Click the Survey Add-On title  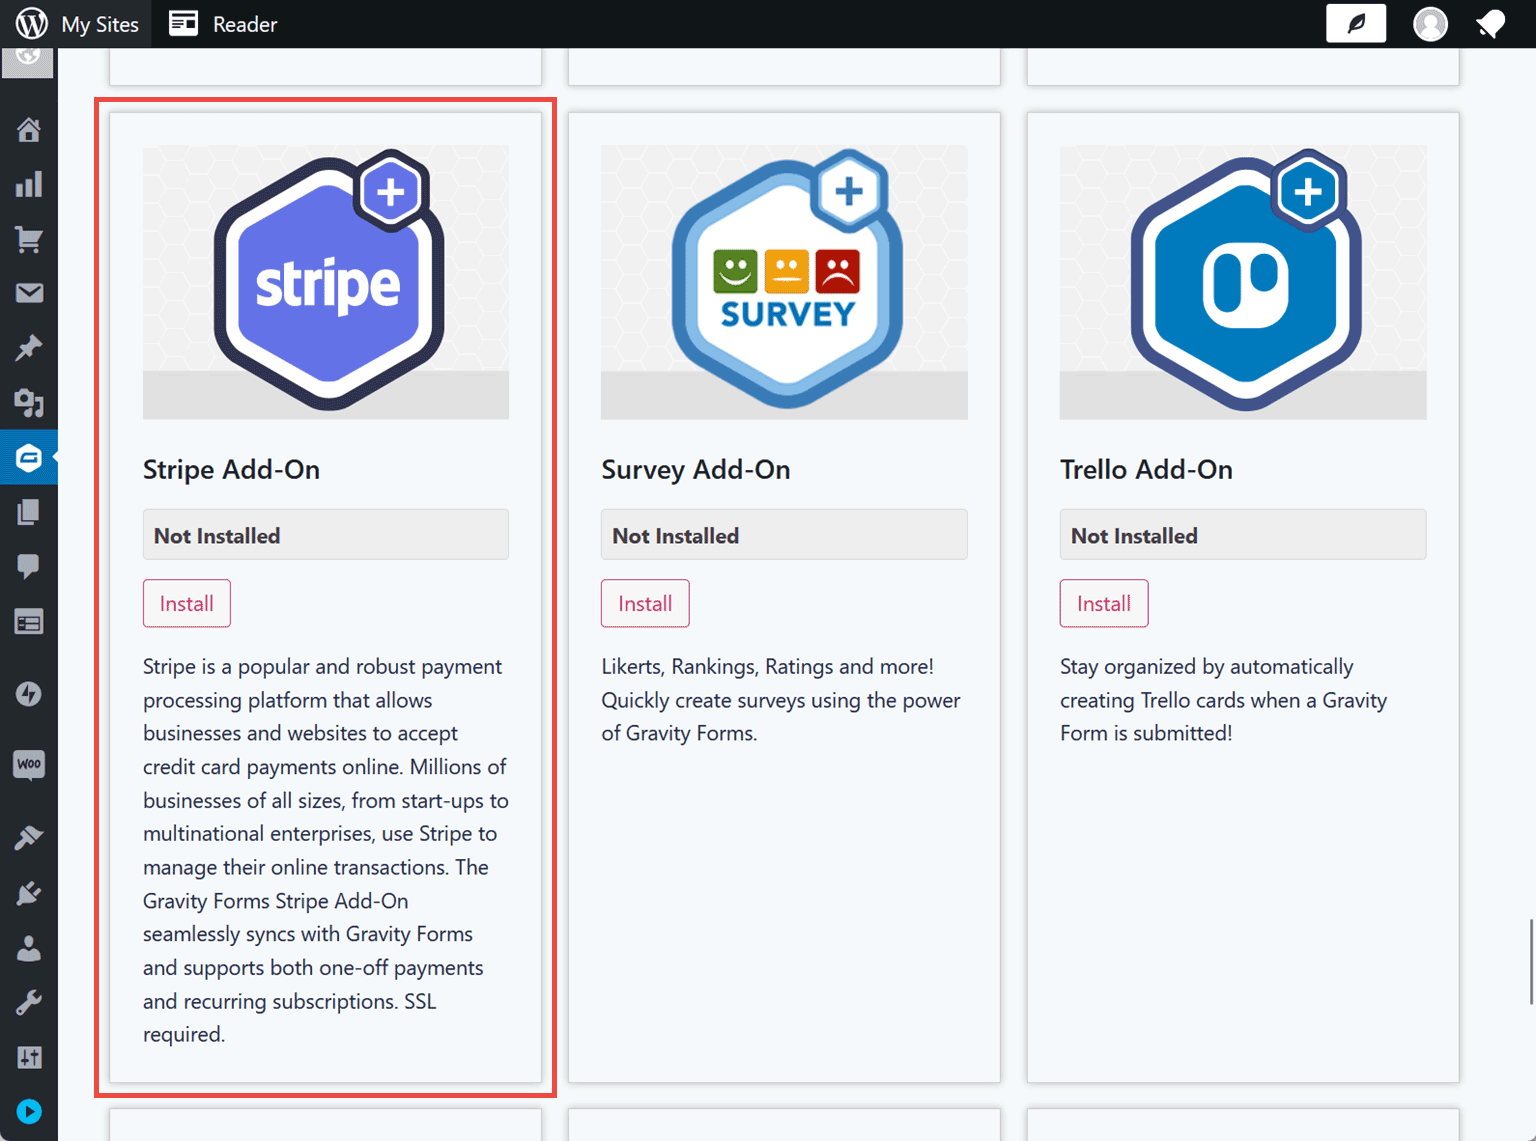696,469
